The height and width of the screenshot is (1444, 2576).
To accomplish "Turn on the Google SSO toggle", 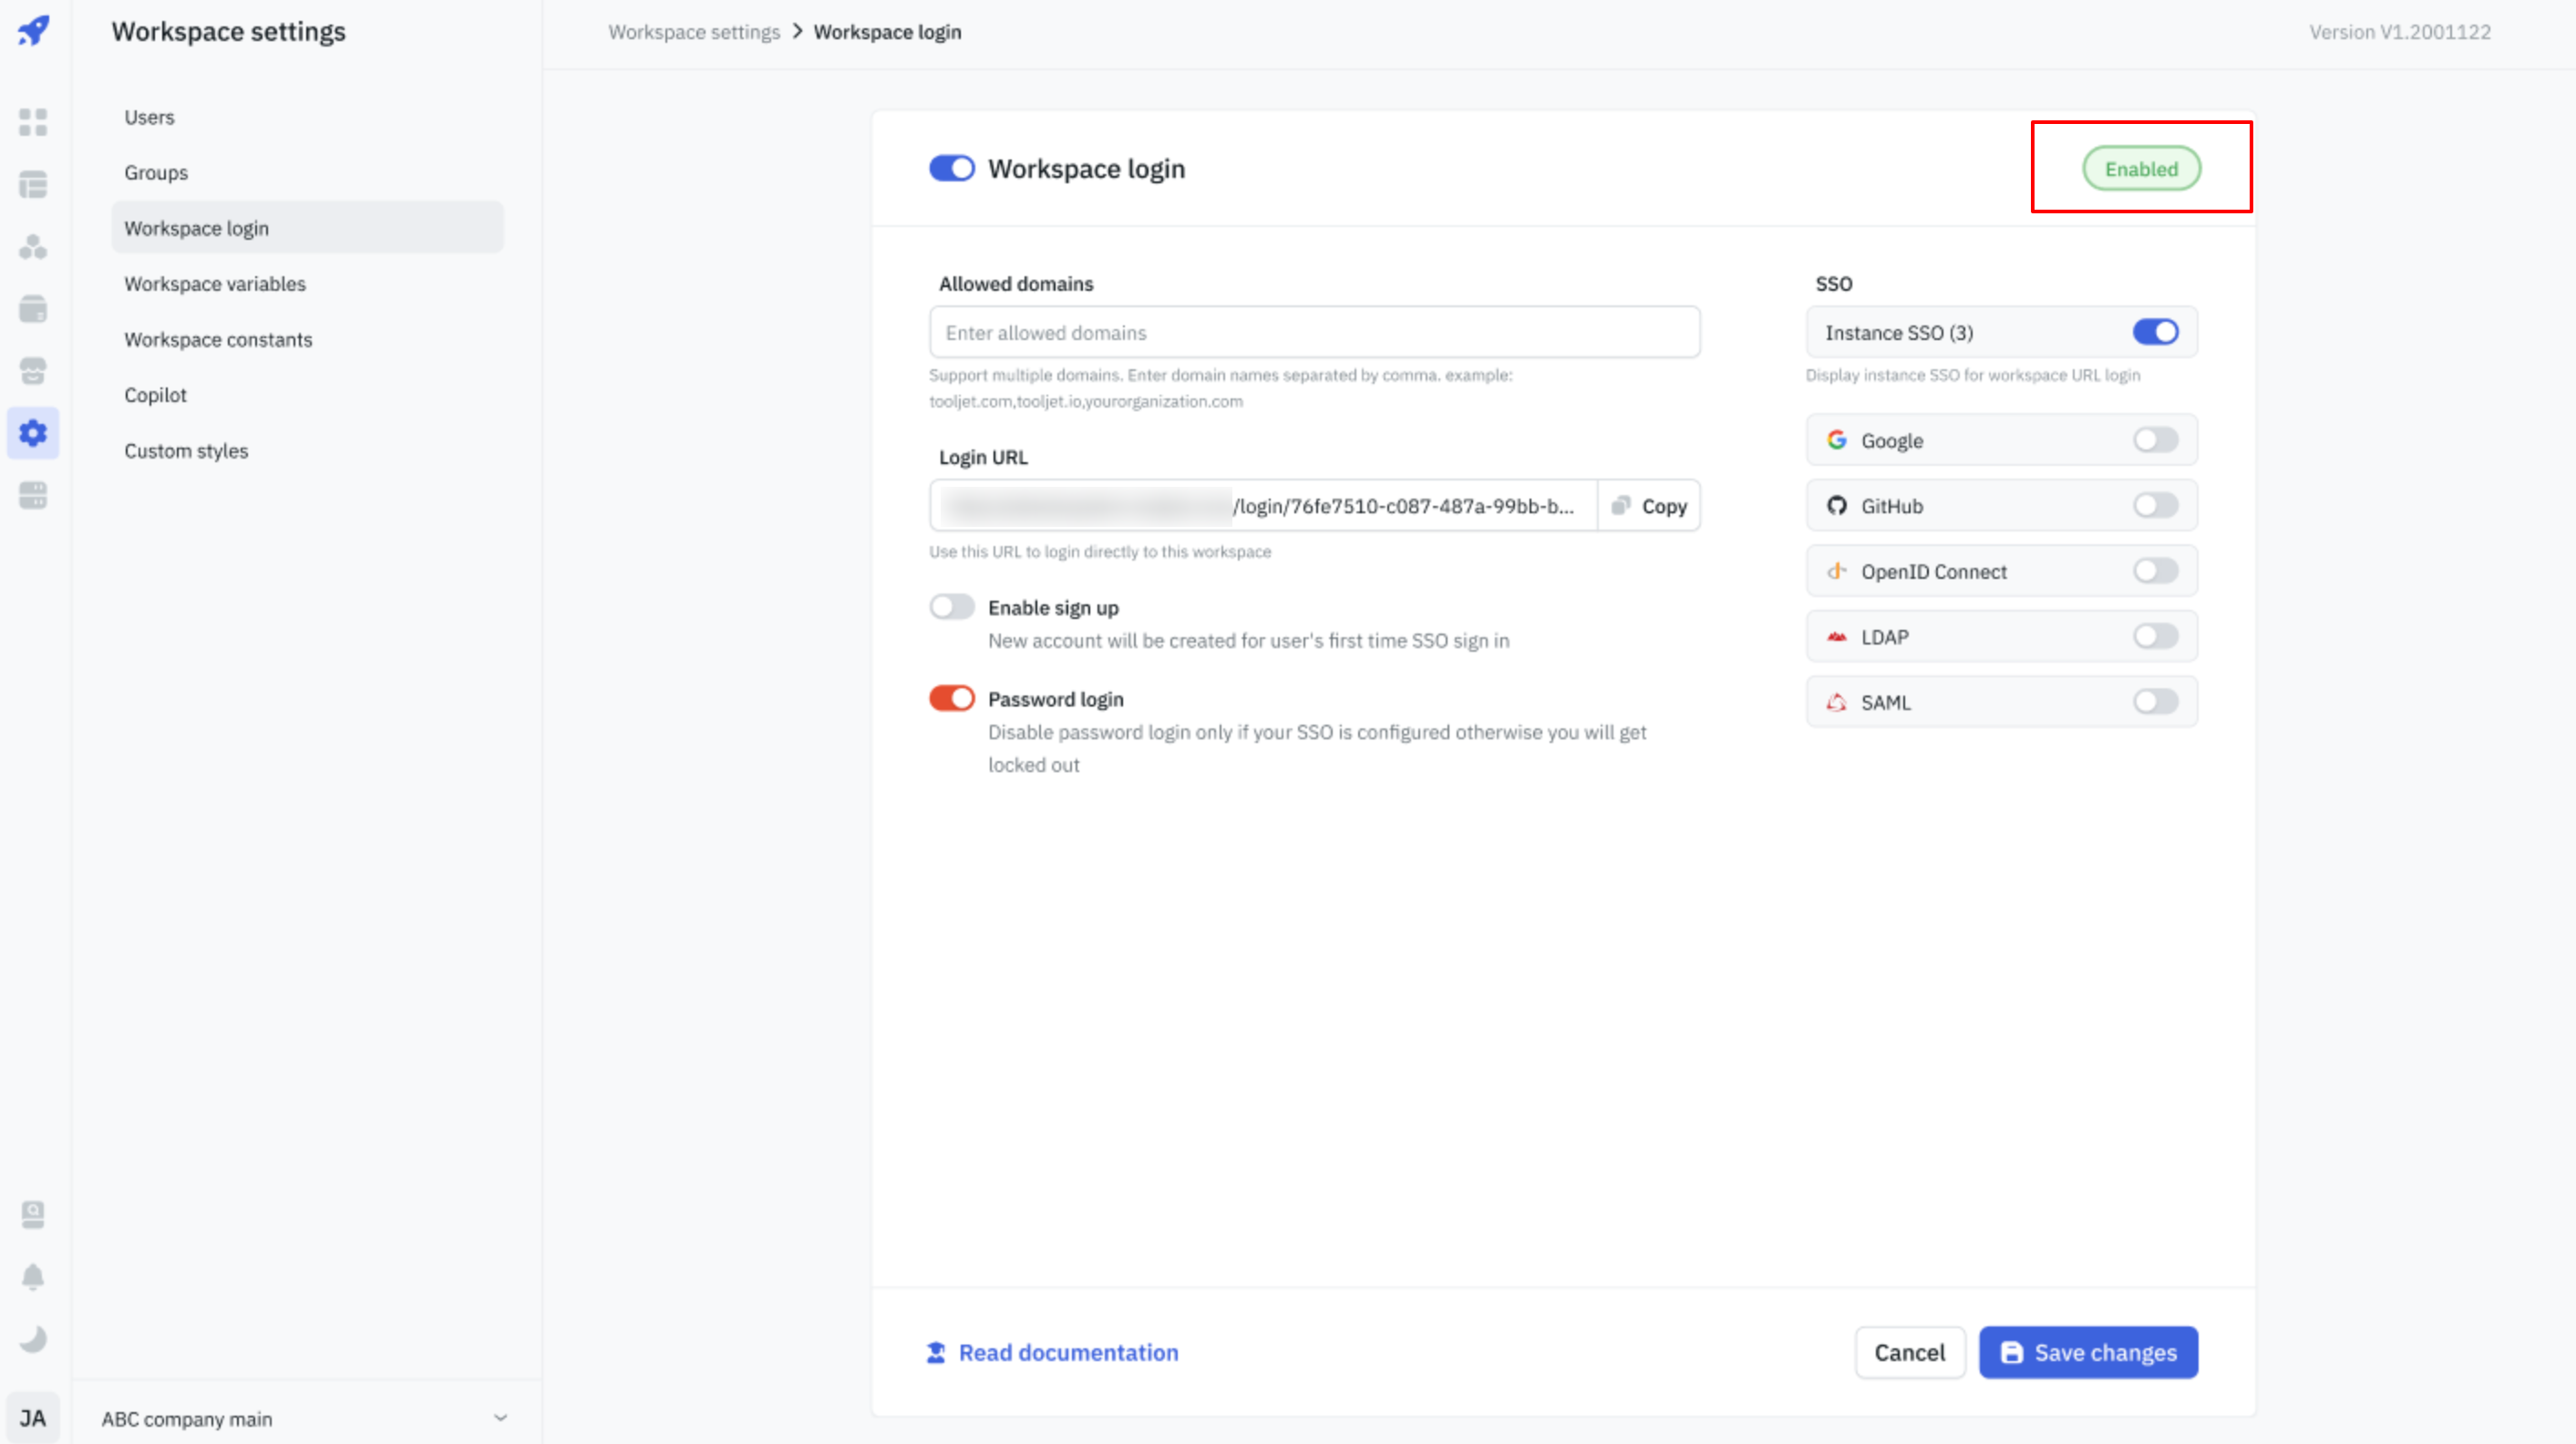I will tap(2154, 440).
